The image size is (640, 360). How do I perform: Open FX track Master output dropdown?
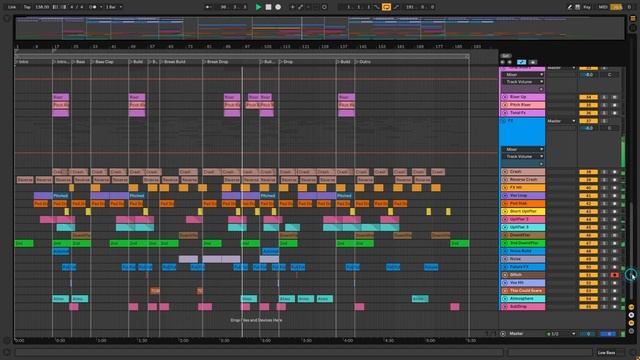(562, 121)
